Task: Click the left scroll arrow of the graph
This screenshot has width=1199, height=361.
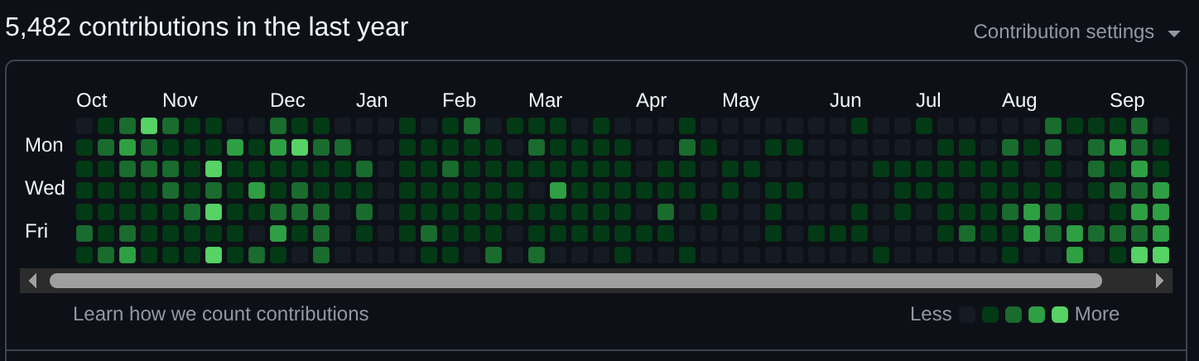Action: click(32, 281)
